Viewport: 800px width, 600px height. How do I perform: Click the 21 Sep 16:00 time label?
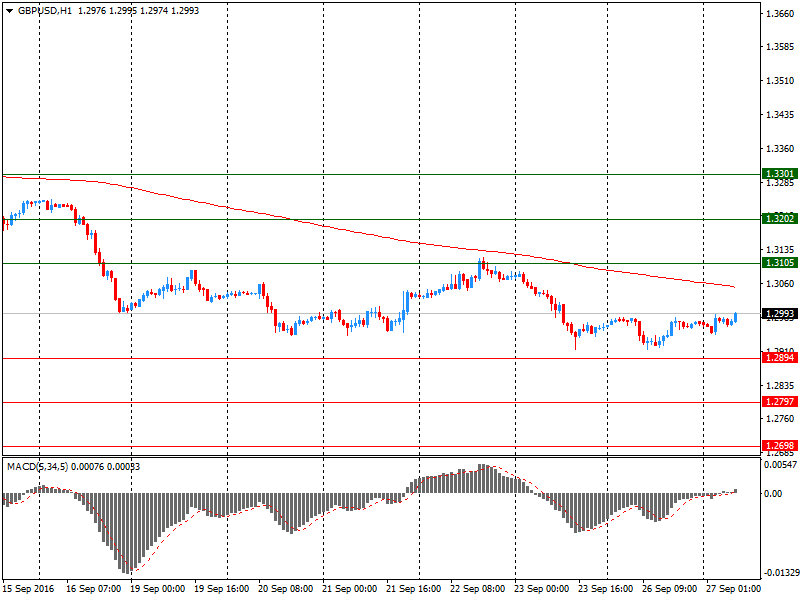[x=413, y=589]
